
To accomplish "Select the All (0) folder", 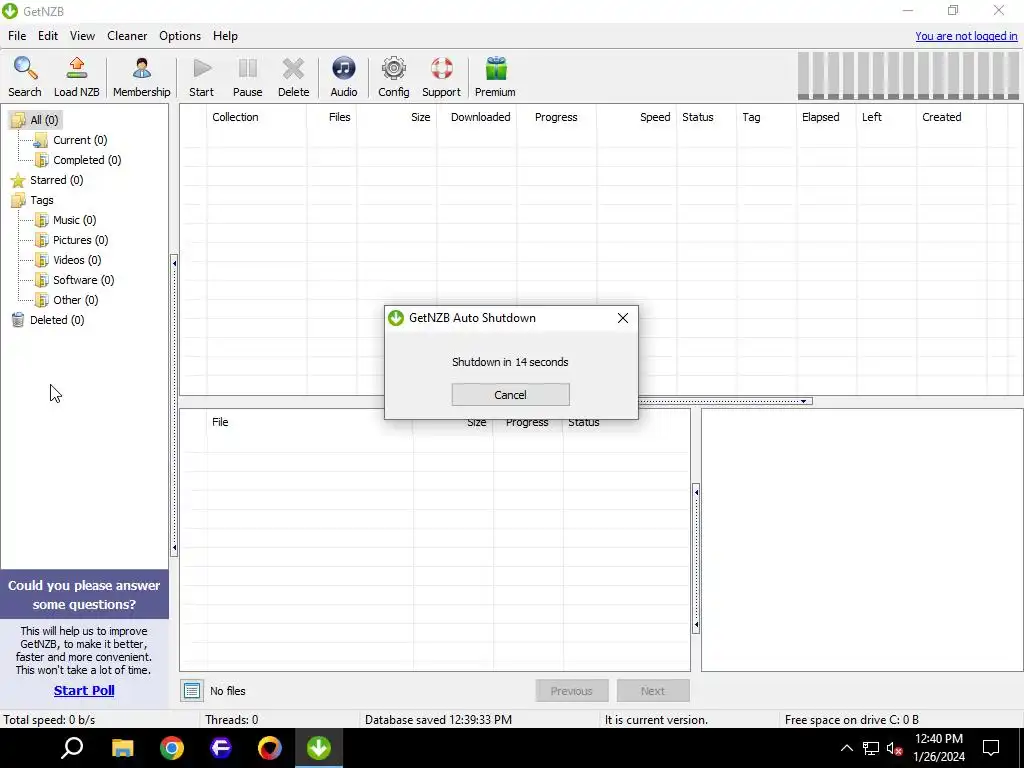I will coord(44,120).
